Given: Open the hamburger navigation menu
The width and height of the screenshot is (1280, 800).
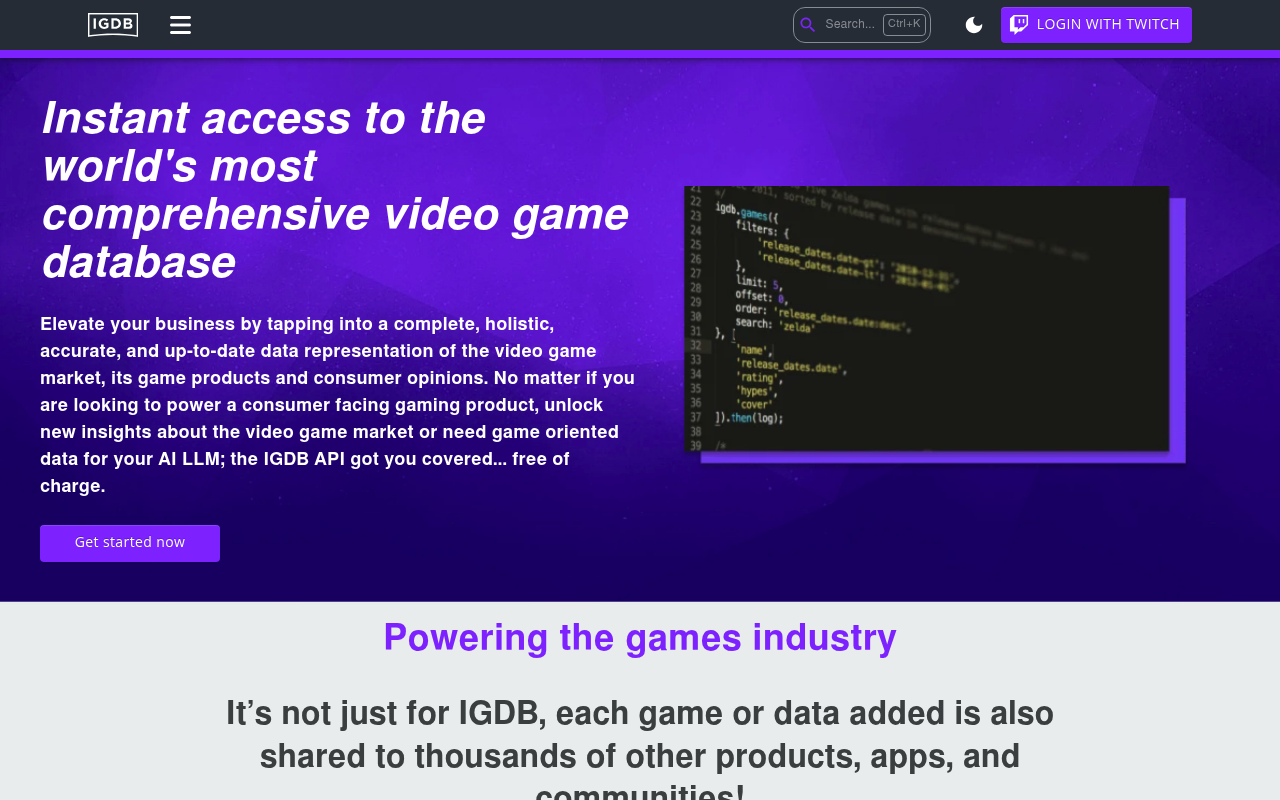Looking at the screenshot, I should coord(180,25).
